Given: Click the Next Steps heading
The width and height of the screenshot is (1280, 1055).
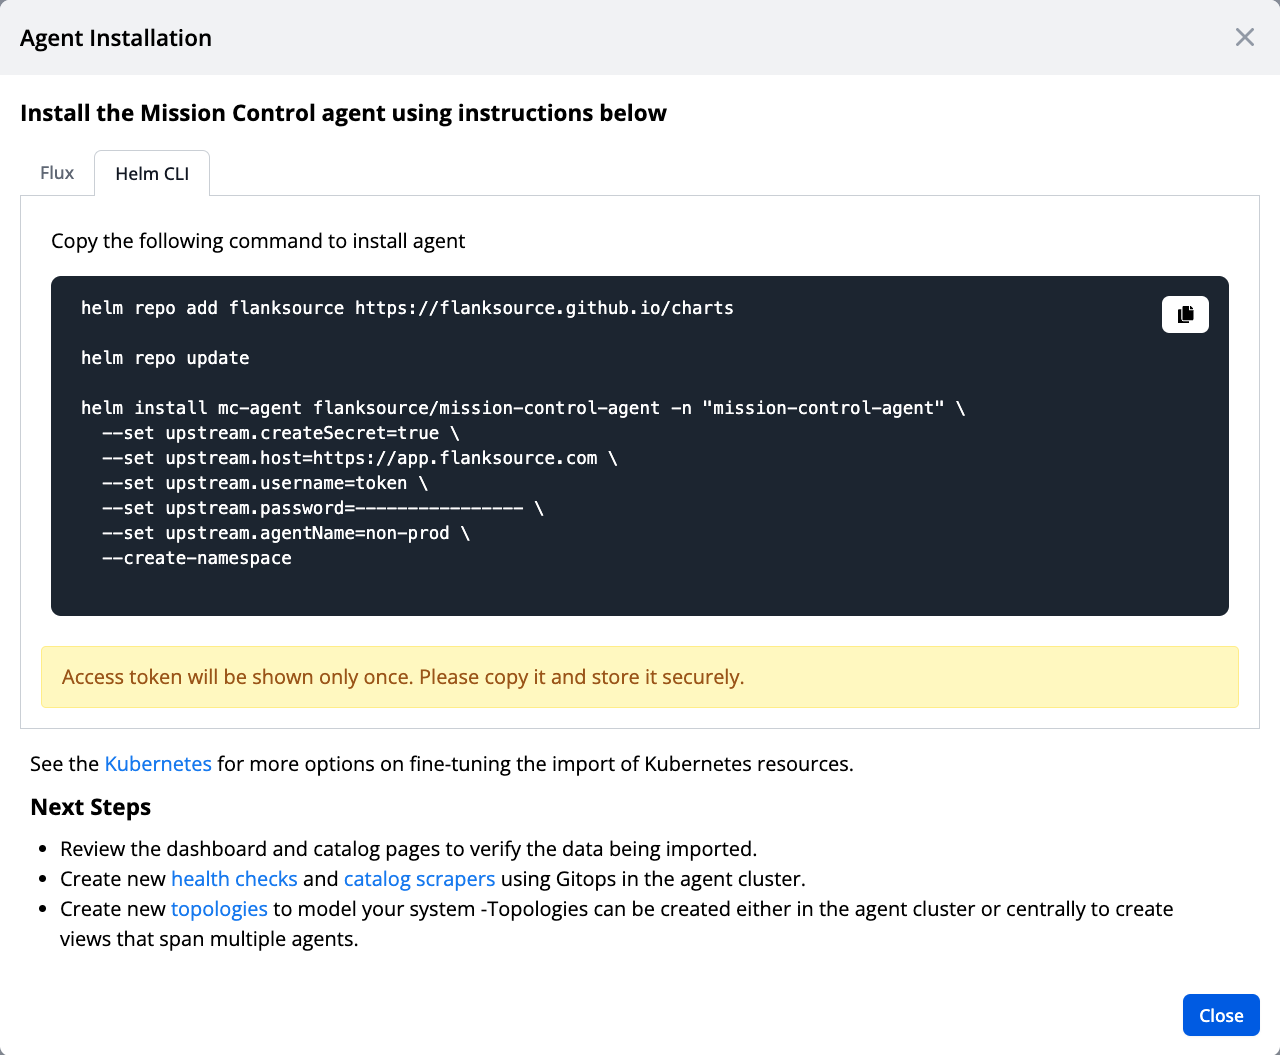Looking at the screenshot, I should tap(91, 807).
